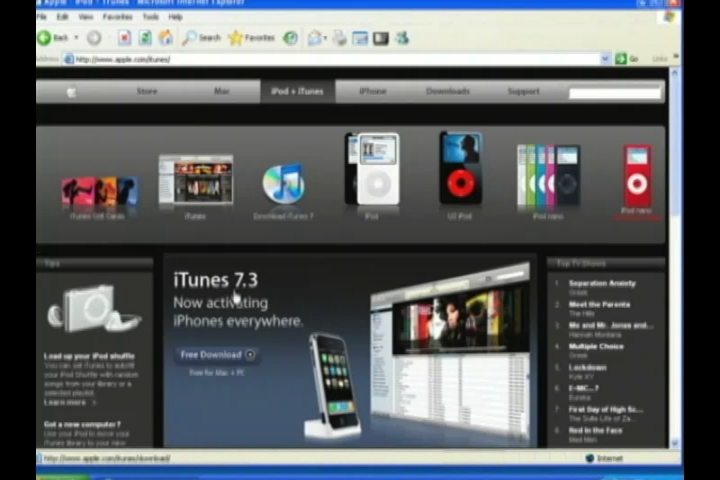Click the Back button in IE toolbar
Image resolution: width=720 pixels, height=480 pixels.
pyautogui.click(x=53, y=38)
